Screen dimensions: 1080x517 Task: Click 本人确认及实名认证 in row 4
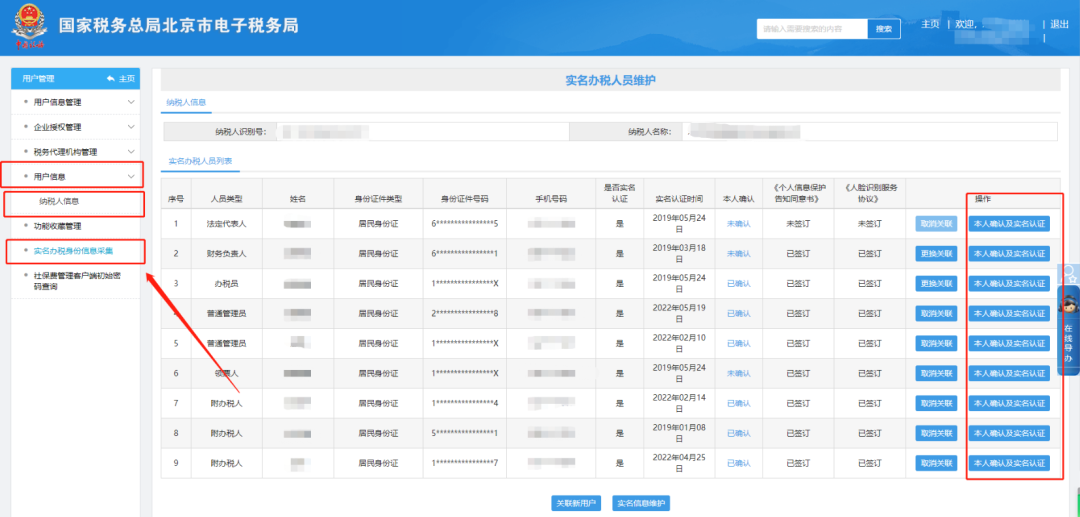(1009, 313)
